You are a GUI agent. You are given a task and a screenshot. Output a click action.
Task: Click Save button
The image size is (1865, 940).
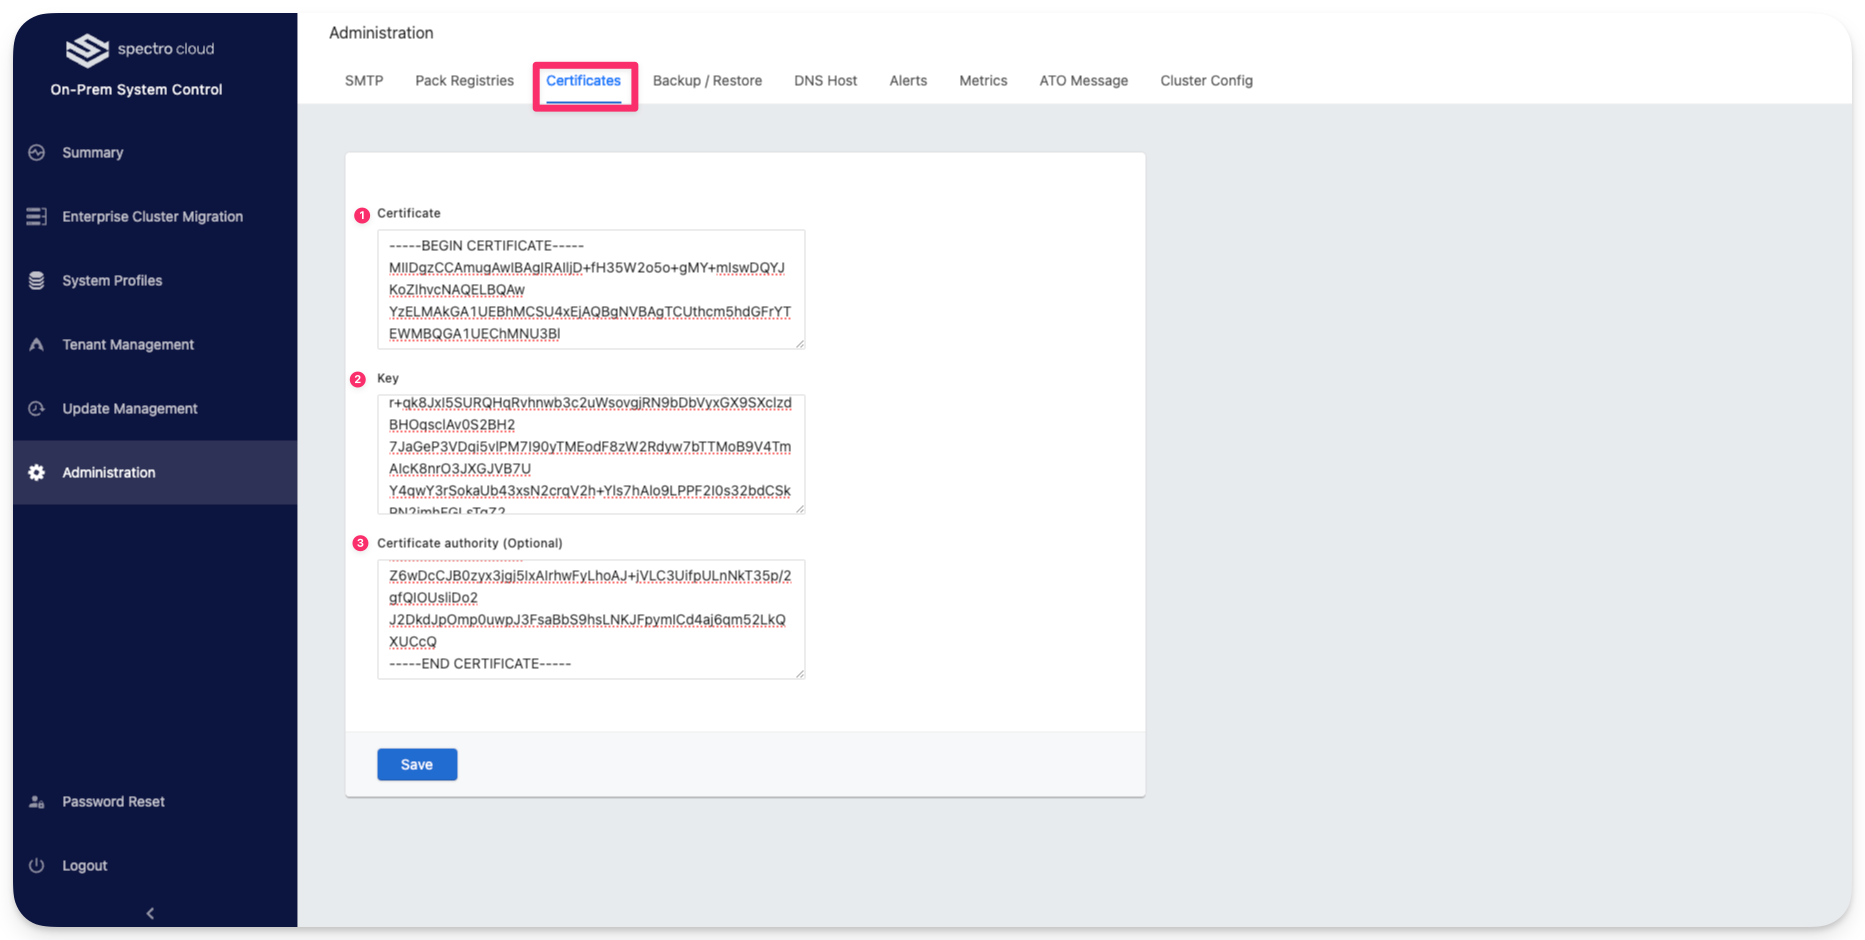tap(417, 765)
